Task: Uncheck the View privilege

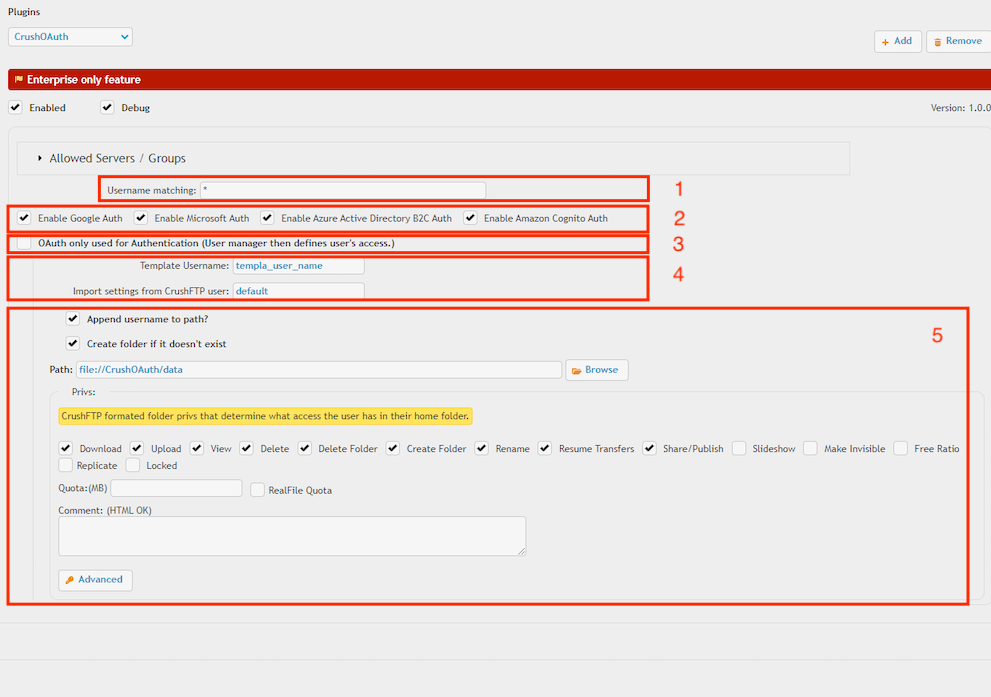Action: [x=197, y=448]
